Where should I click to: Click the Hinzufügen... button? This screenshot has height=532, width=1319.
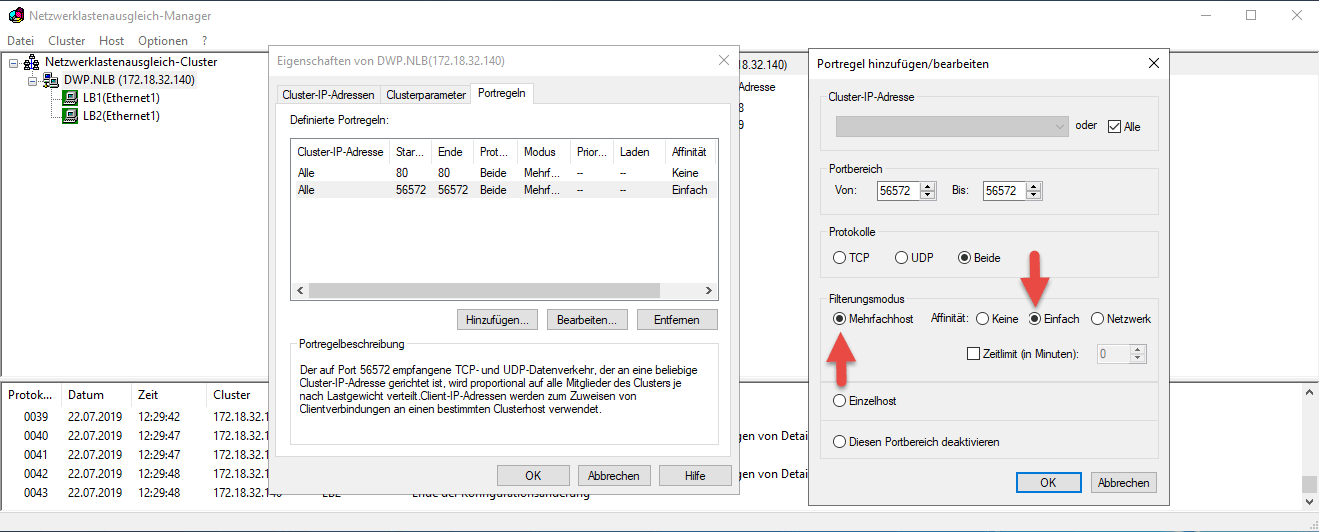point(497,320)
